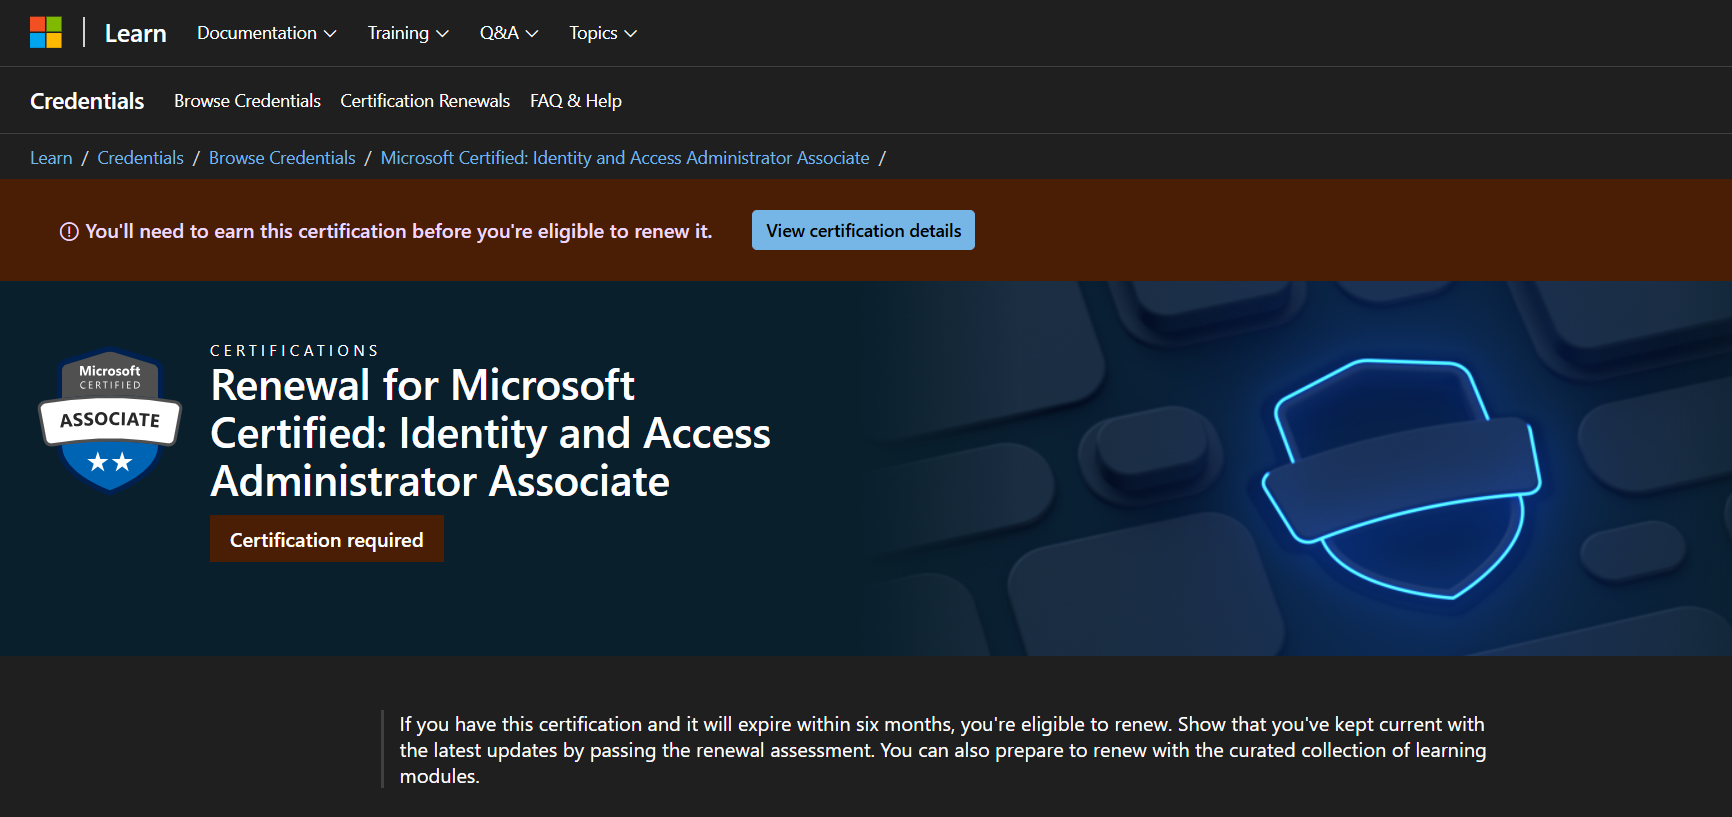The width and height of the screenshot is (1732, 817).
Task: Click the Certification required button
Action: click(x=327, y=539)
